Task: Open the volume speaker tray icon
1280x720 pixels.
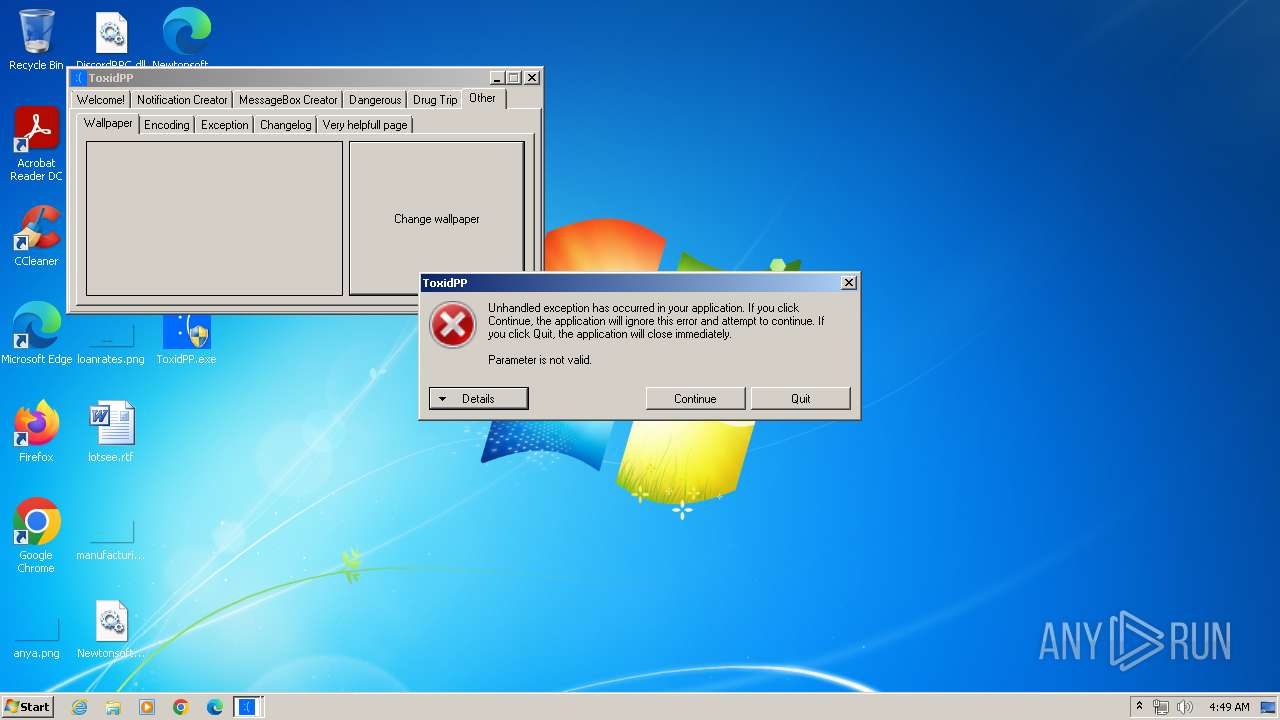Action: [x=1185, y=707]
